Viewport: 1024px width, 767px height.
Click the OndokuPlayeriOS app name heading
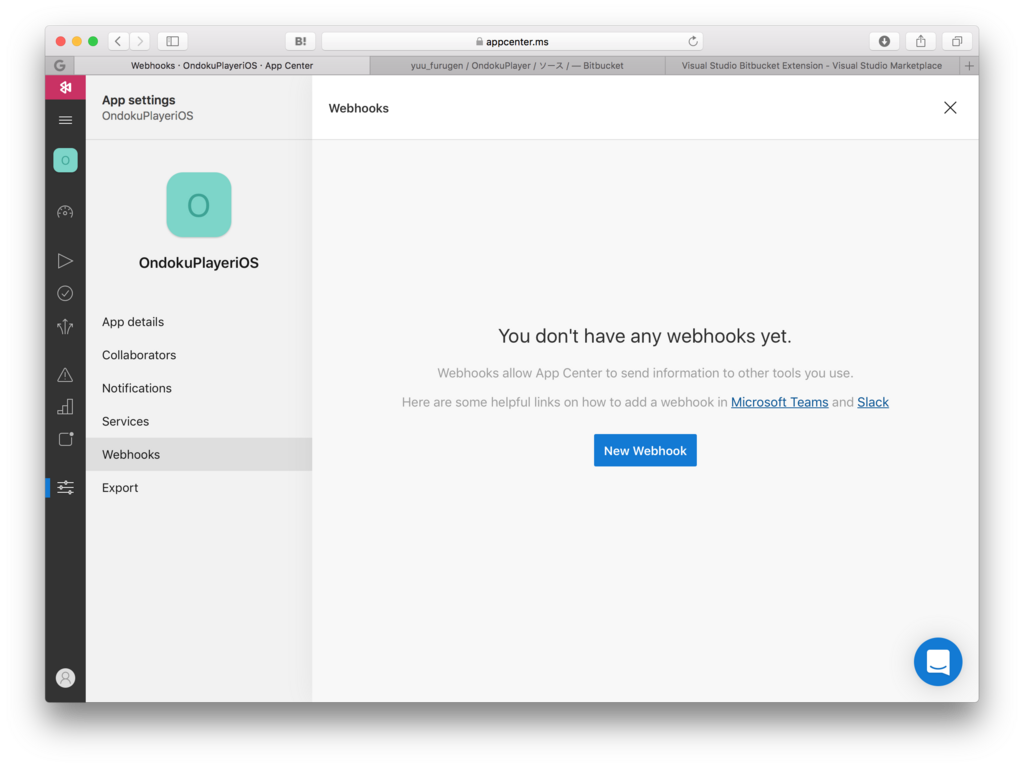coord(199,263)
